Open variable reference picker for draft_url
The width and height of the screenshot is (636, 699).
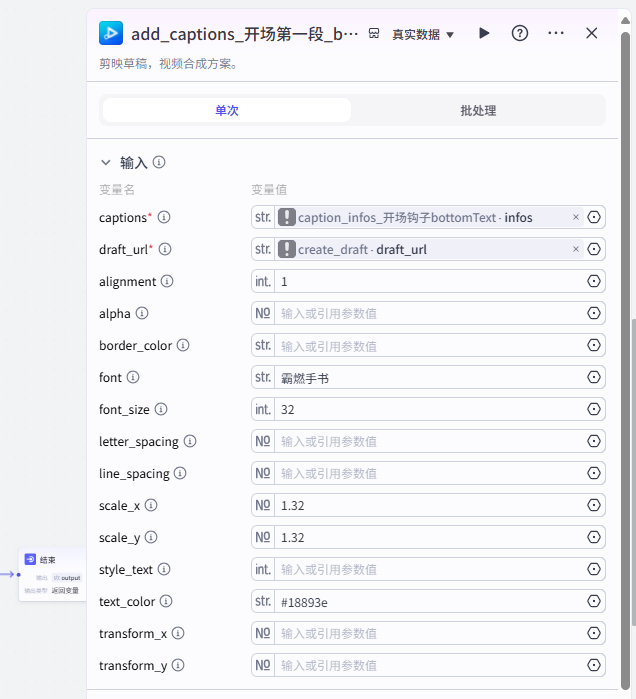(594, 249)
